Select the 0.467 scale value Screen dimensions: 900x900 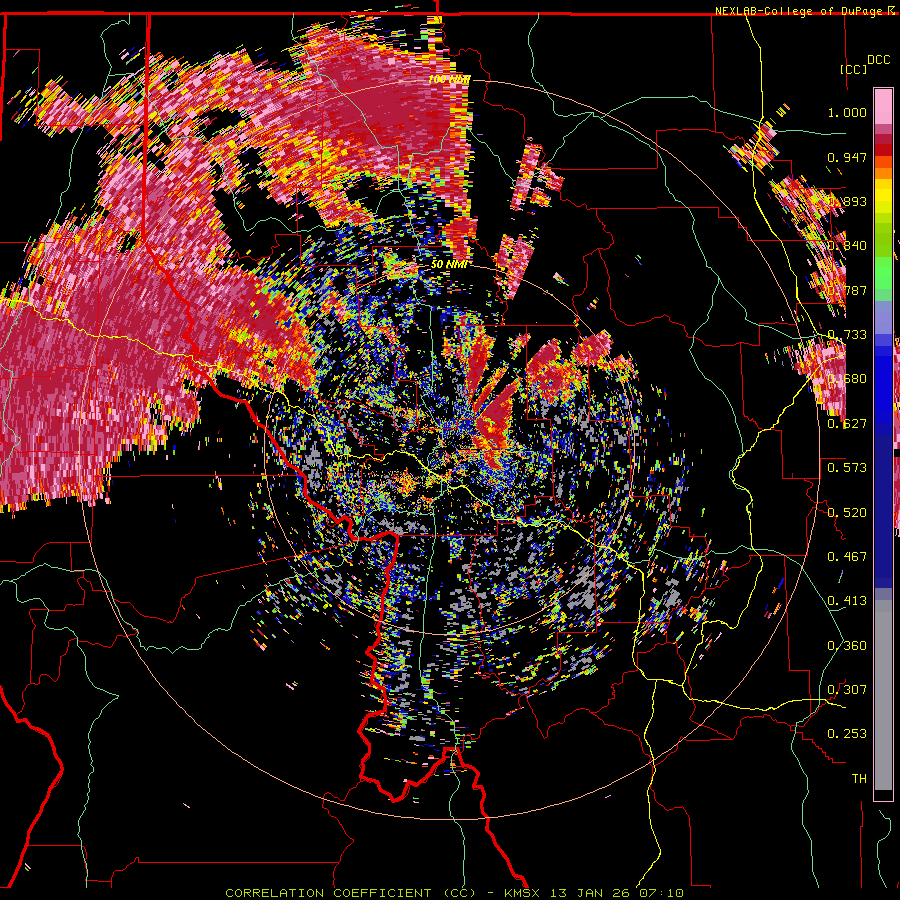[x=847, y=557]
